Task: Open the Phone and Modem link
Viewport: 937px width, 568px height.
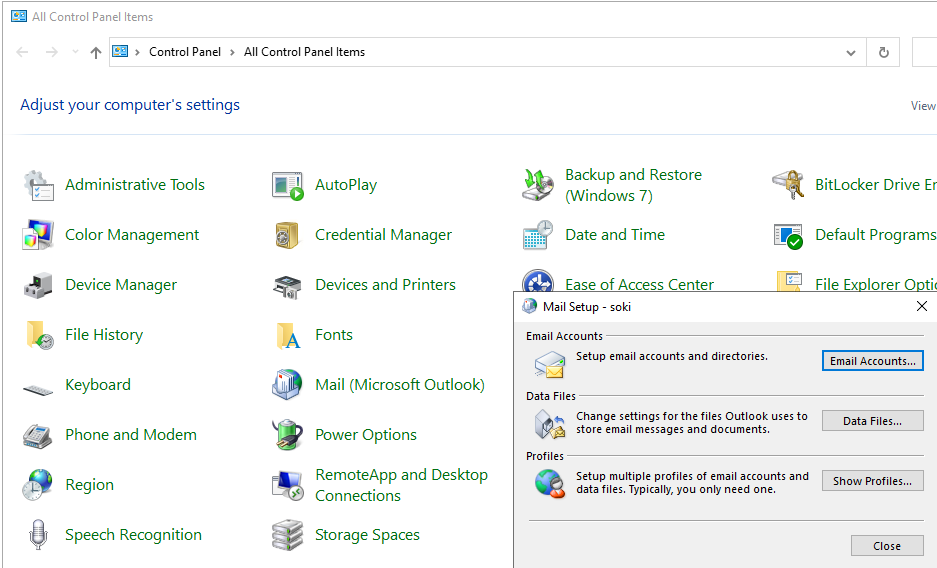Action: pyautogui.click(x=131, y=435)
